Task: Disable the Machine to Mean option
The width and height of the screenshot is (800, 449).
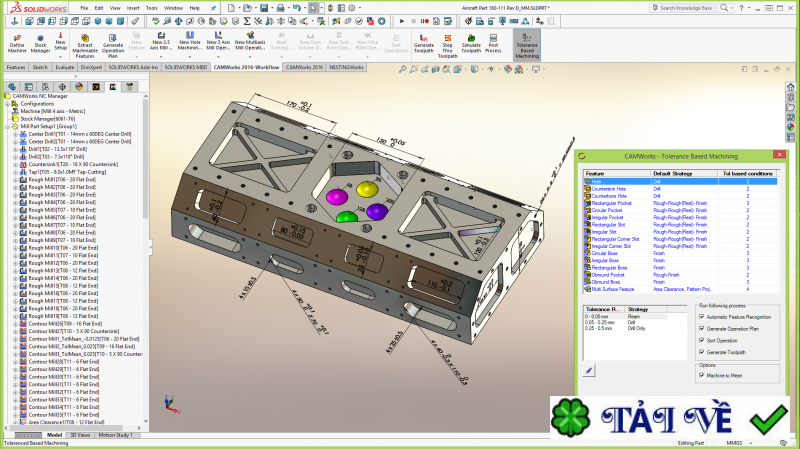Action: click(702, 374)
